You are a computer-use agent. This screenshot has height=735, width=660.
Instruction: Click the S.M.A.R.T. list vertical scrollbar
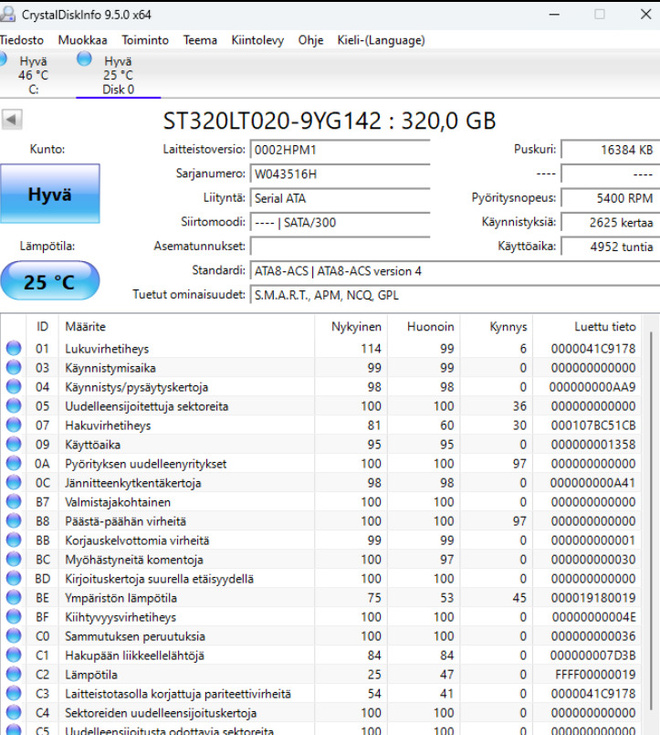pos(651,520)
